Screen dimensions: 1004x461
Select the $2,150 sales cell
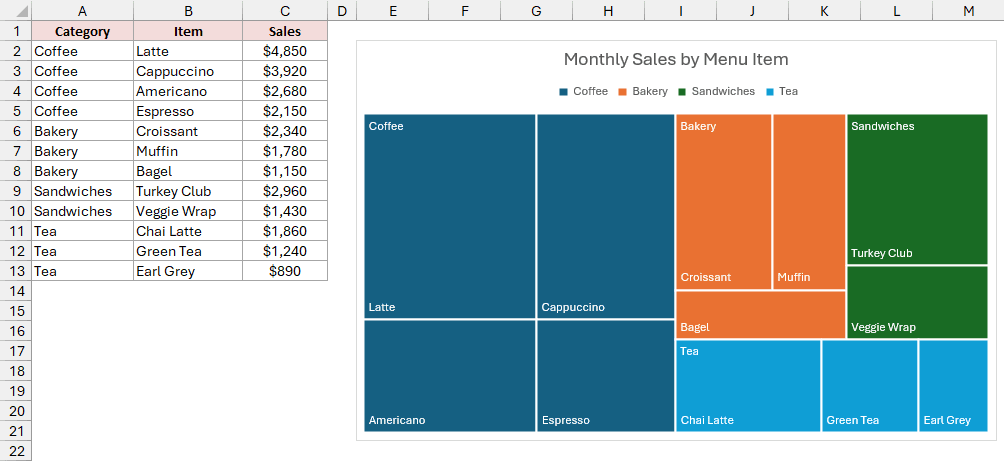tap(285, 111)
